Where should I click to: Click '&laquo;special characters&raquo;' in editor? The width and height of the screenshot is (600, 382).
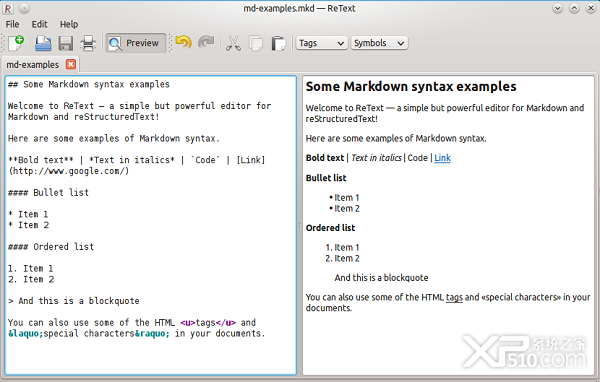89,333
